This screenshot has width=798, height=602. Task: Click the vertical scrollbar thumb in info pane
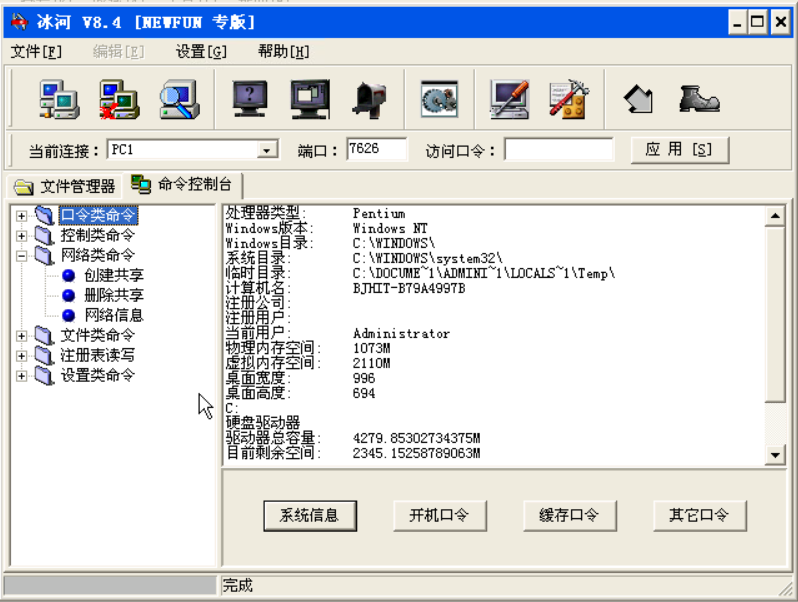(x=775, y=314)
